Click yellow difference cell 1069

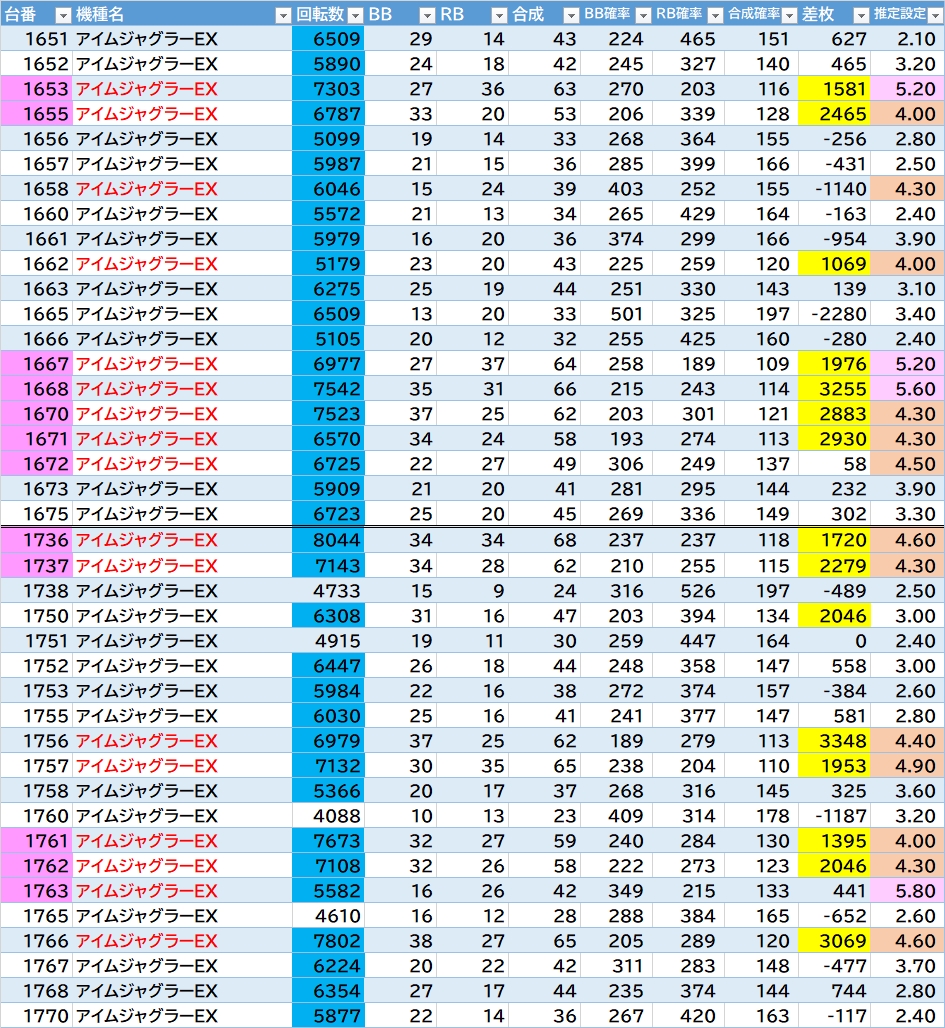(x=834, y=264)
